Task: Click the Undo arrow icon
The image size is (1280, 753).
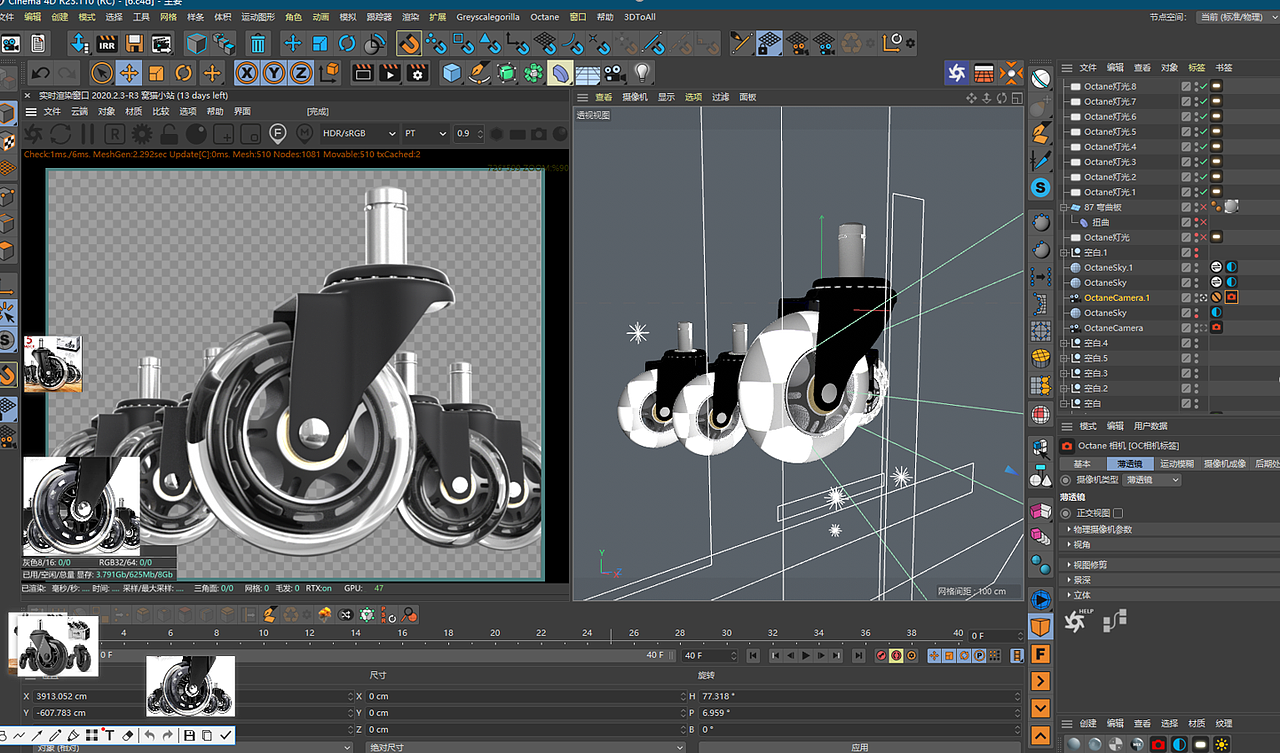Action: click(40, 73)
